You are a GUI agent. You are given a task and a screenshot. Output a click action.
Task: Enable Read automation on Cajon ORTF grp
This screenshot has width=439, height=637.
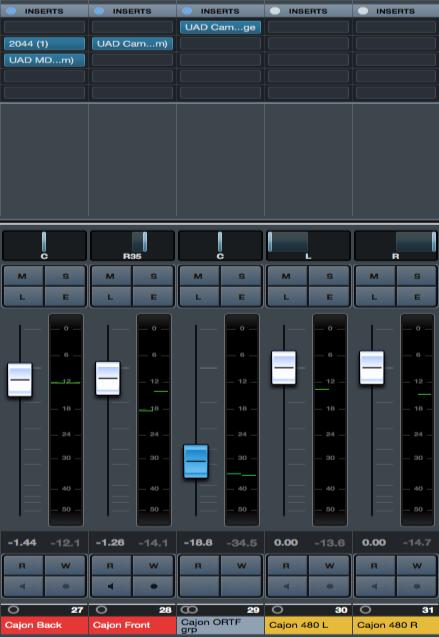[199, 566]
